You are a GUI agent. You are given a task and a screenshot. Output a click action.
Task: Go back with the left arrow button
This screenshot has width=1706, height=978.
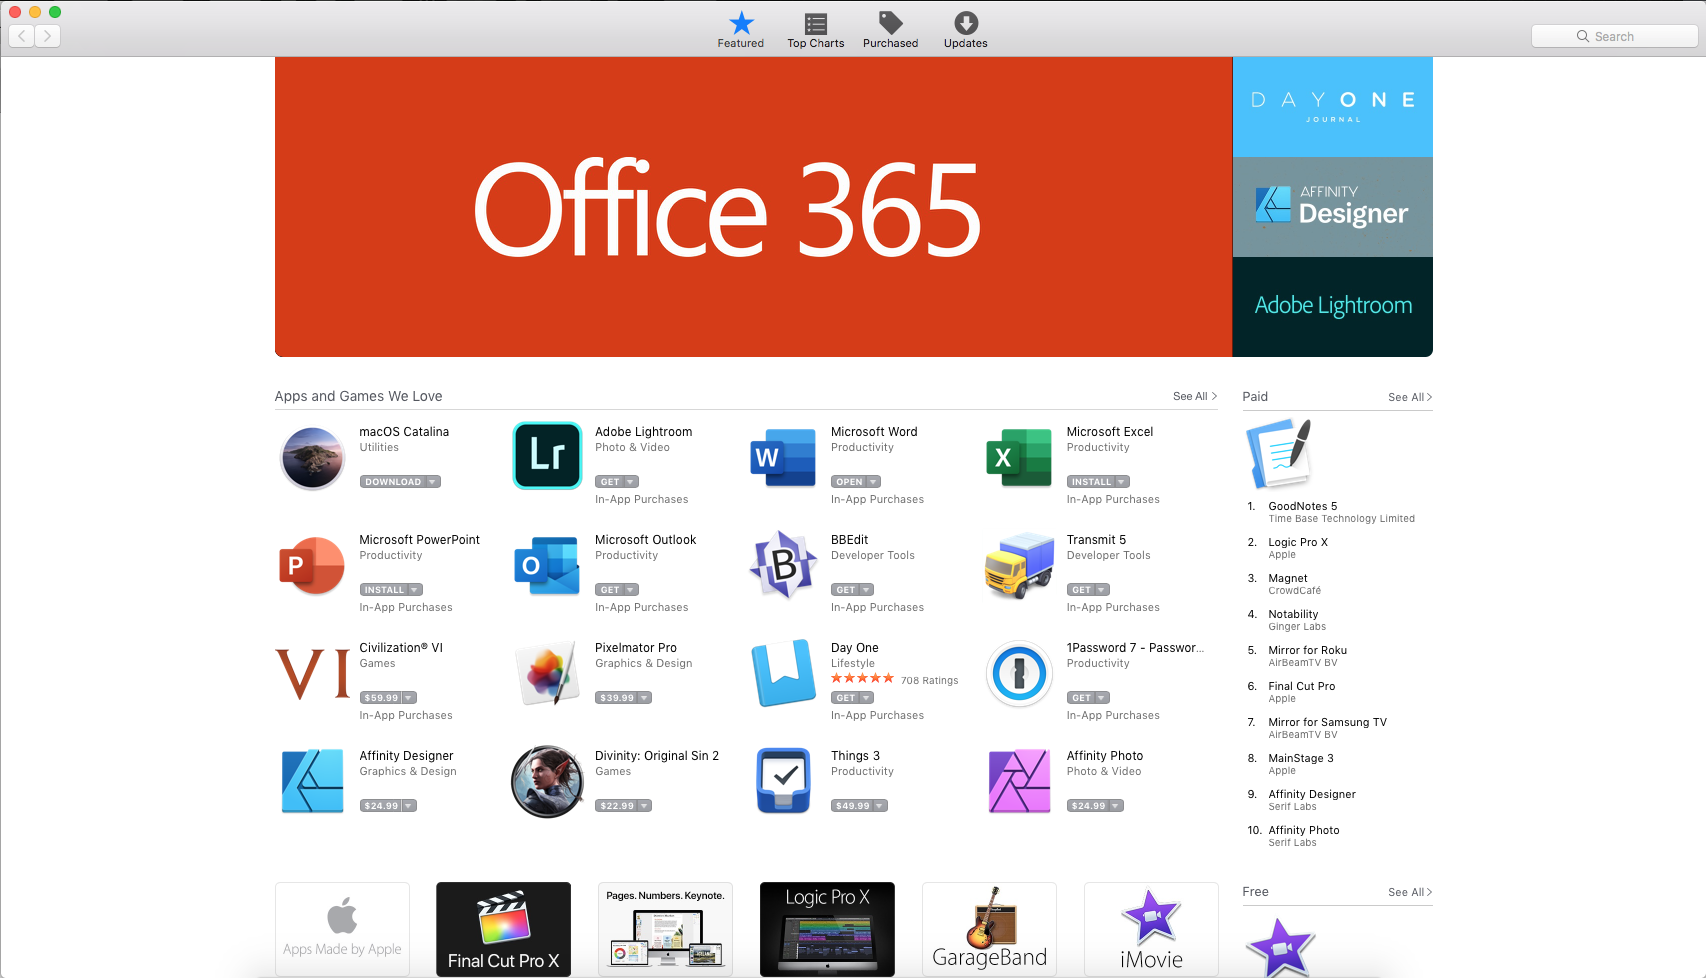22,36
